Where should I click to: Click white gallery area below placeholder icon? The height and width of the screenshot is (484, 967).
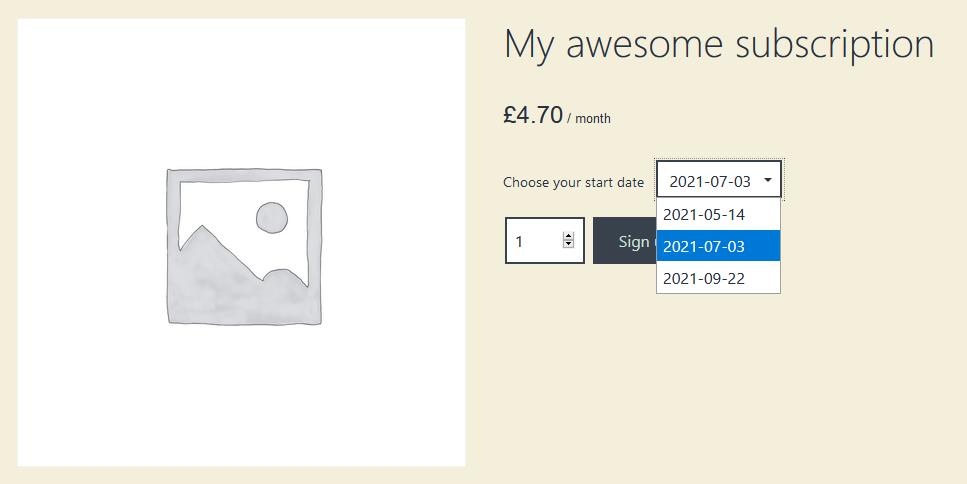click(242, 395)
